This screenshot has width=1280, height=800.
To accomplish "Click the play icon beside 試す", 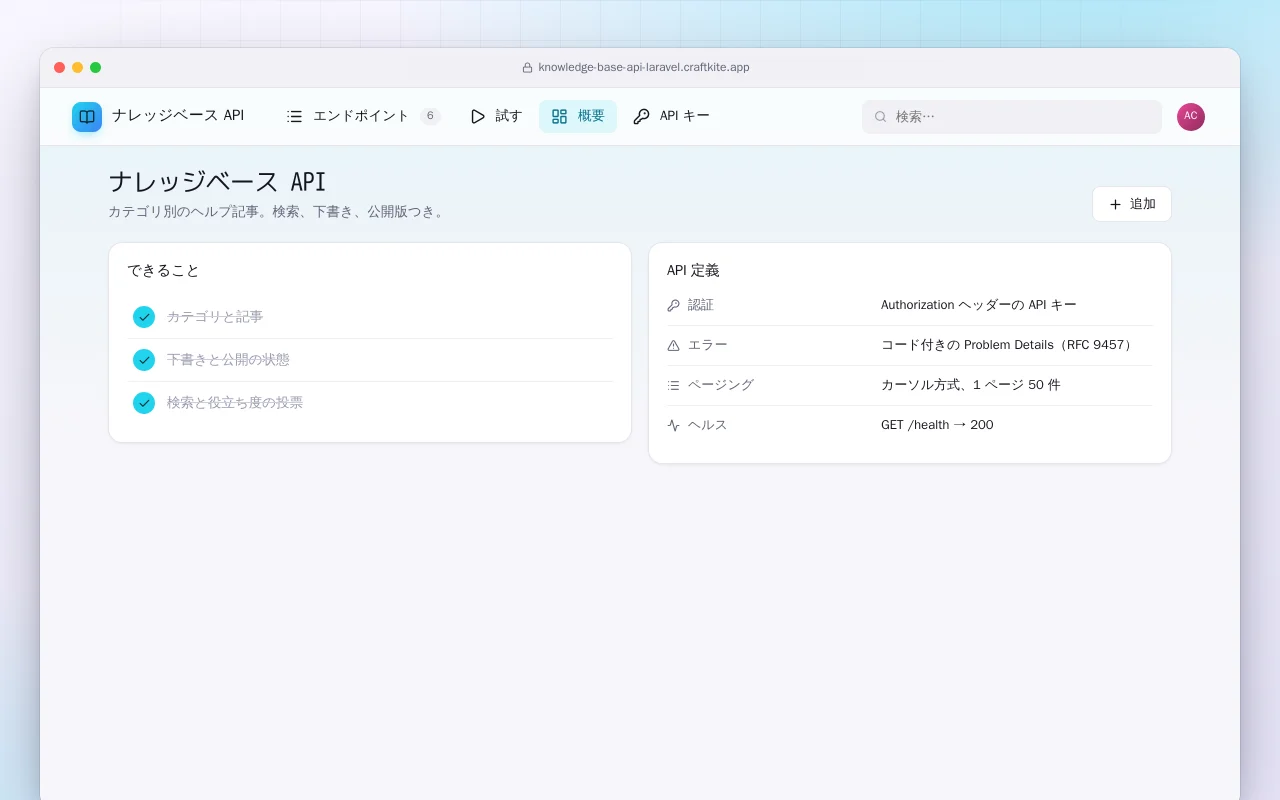I will (478, 116).
